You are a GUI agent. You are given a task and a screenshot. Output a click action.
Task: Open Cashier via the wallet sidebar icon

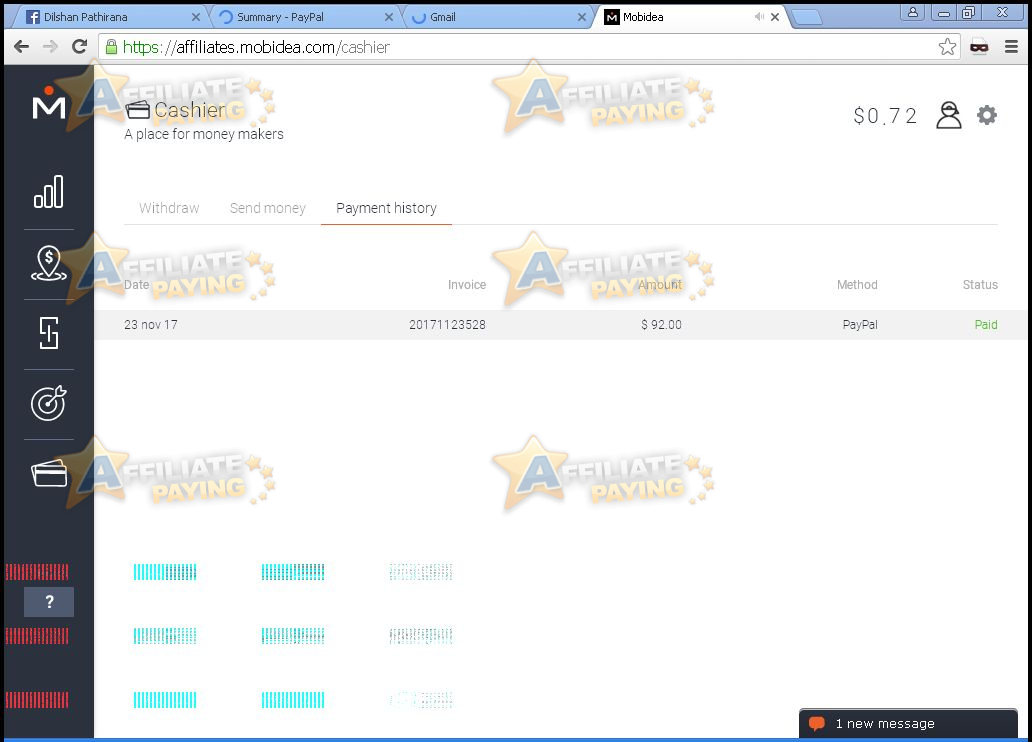pyautogui.click(x=48, y=473)
